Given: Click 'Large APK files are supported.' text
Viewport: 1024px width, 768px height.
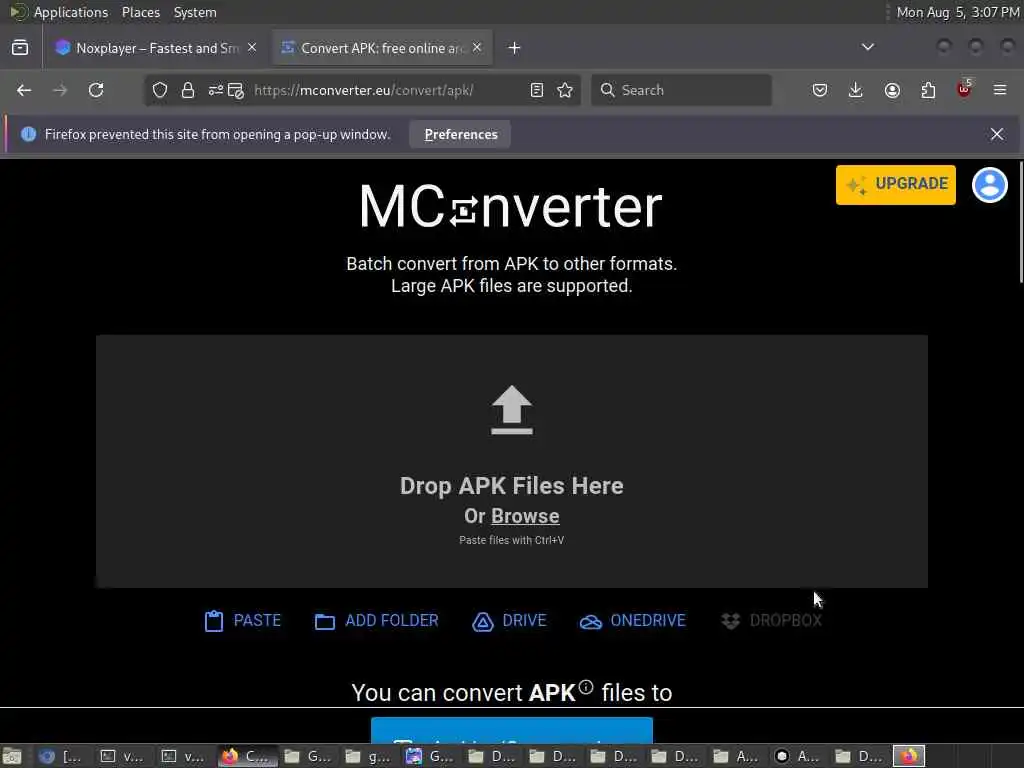Looking at the screenshot, I should pyautogui.click(x=511, y=286).
